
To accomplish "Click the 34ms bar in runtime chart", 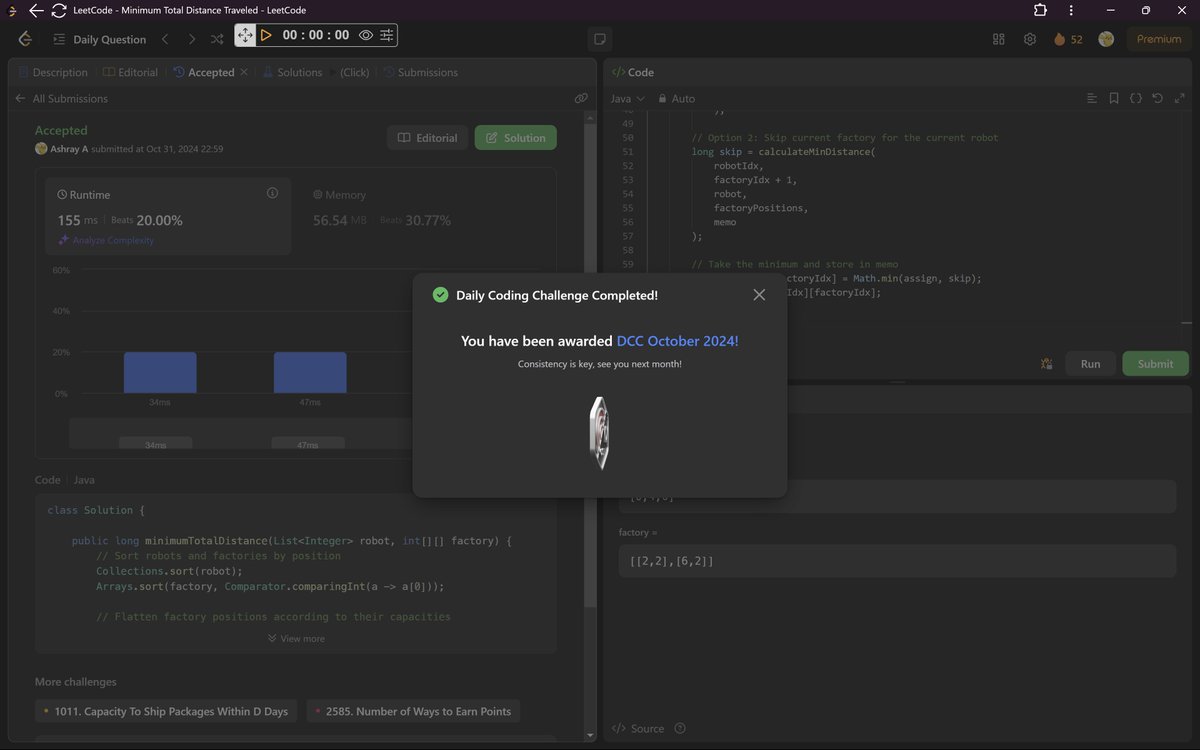I will (x=160, y=372).
